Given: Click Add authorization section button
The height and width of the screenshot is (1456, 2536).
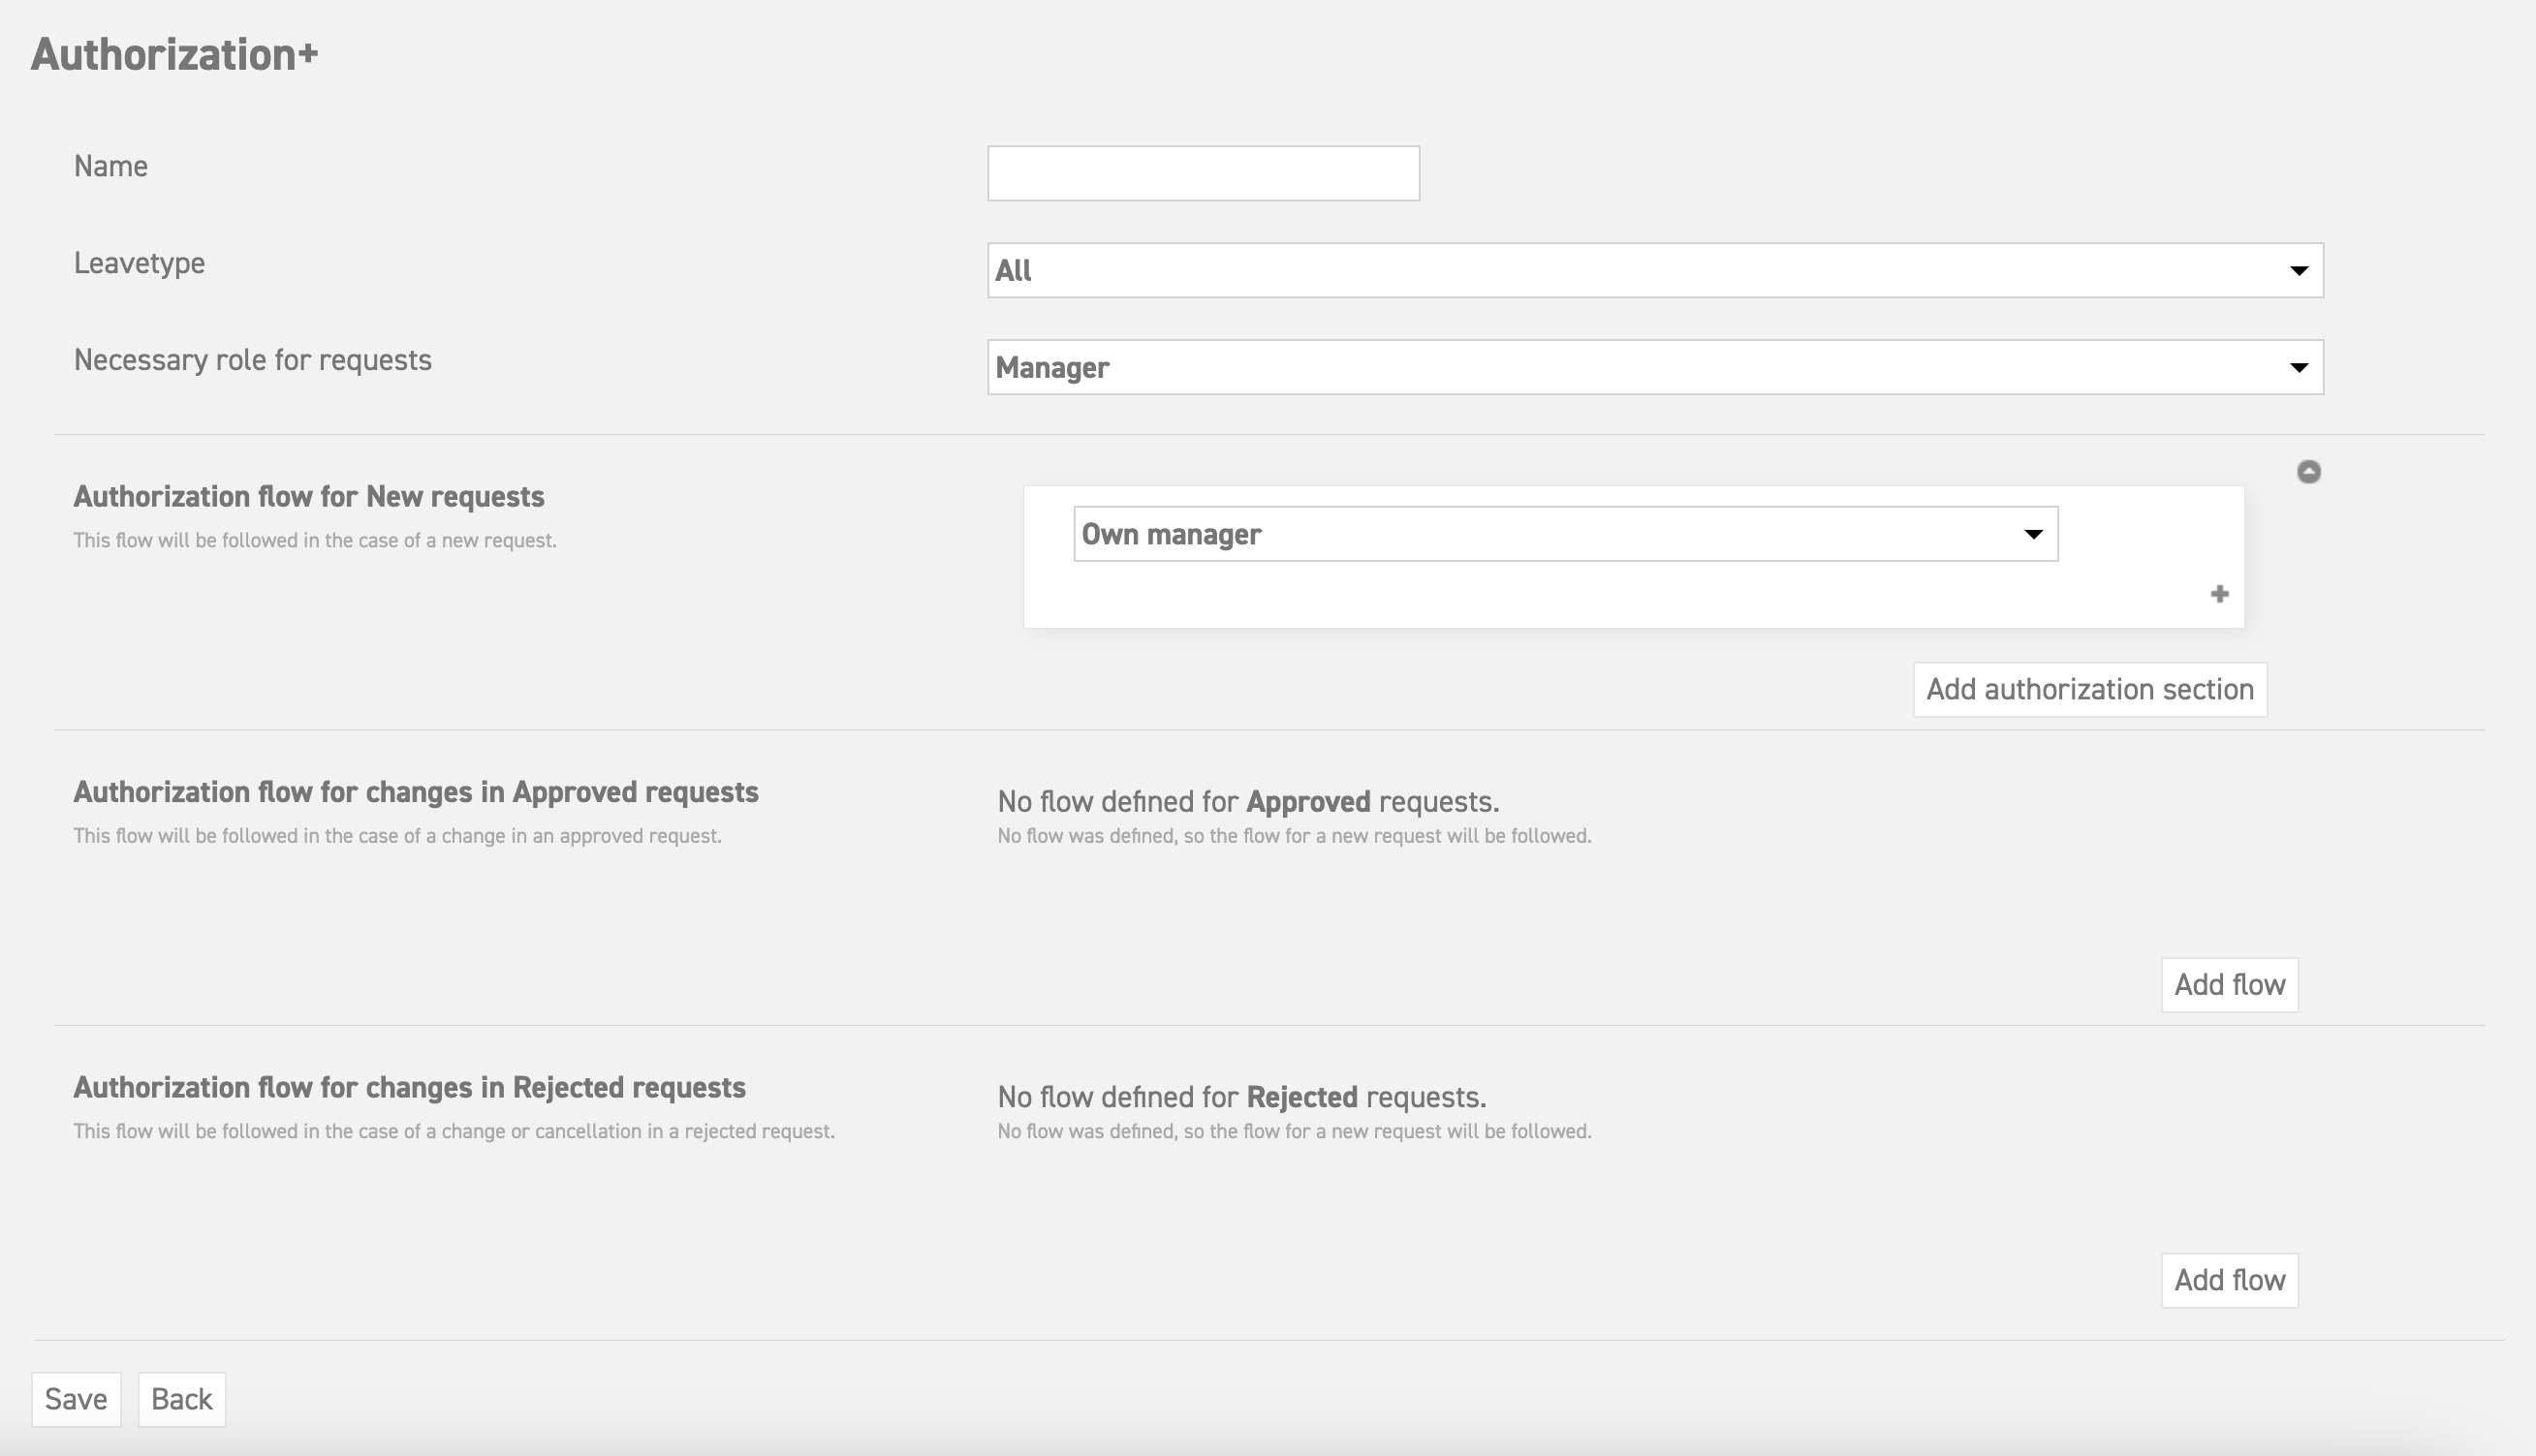Looking at the screenshot, I should tap(2090, 689).
